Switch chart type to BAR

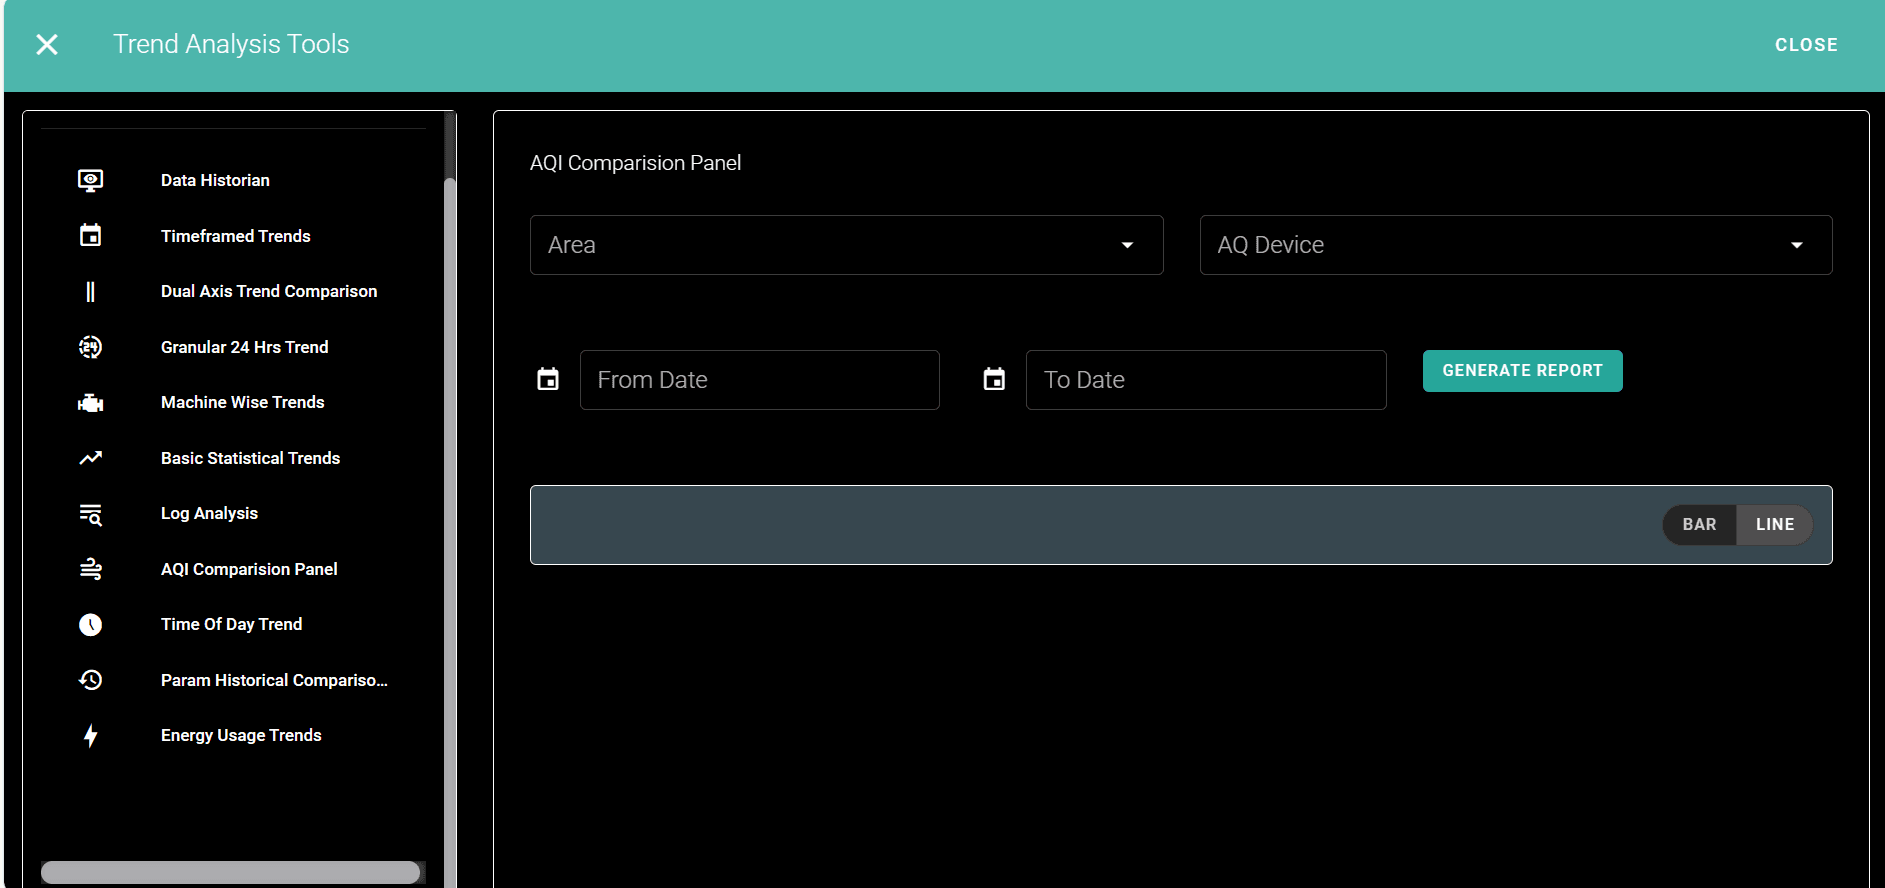tap(1699, 525)
